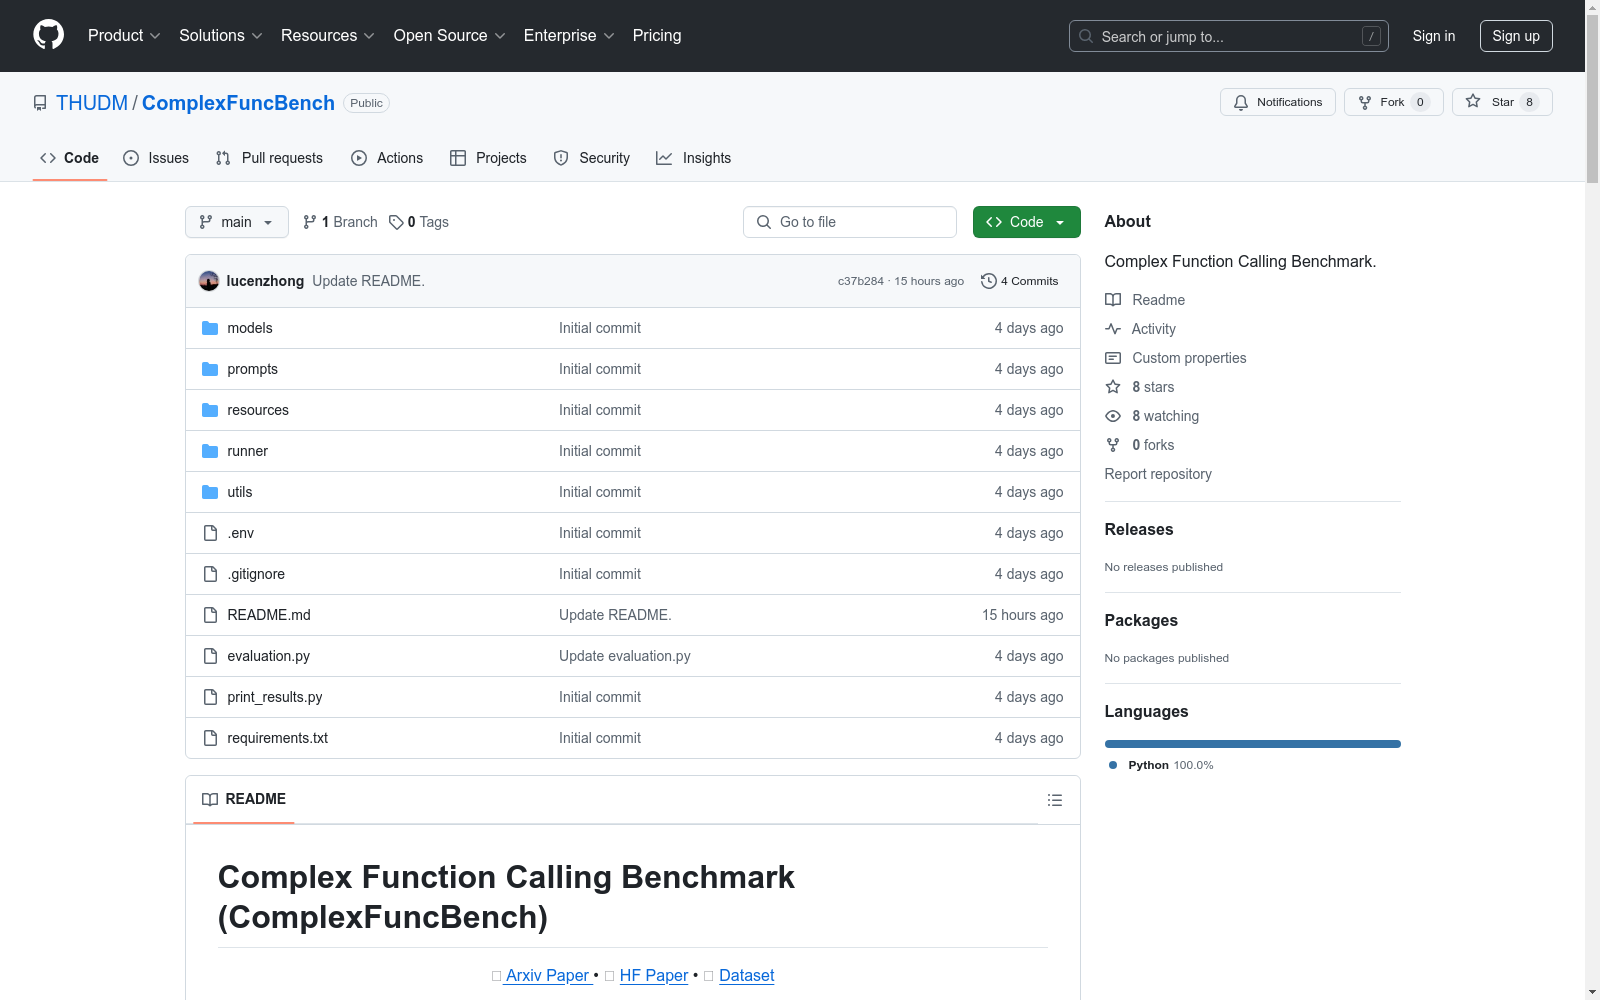
Task: Click the commit history clock icon
Action: (x=989, y=281)
